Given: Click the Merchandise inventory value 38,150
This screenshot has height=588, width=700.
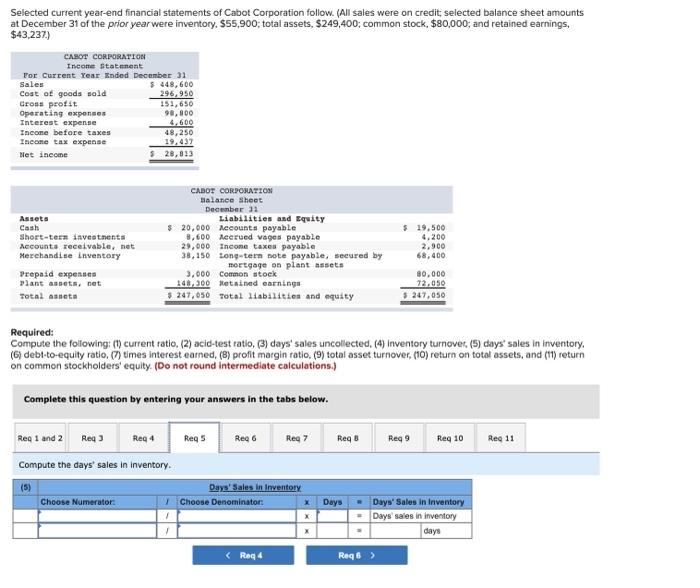Looking at the screenshot, I should (196, 255).
